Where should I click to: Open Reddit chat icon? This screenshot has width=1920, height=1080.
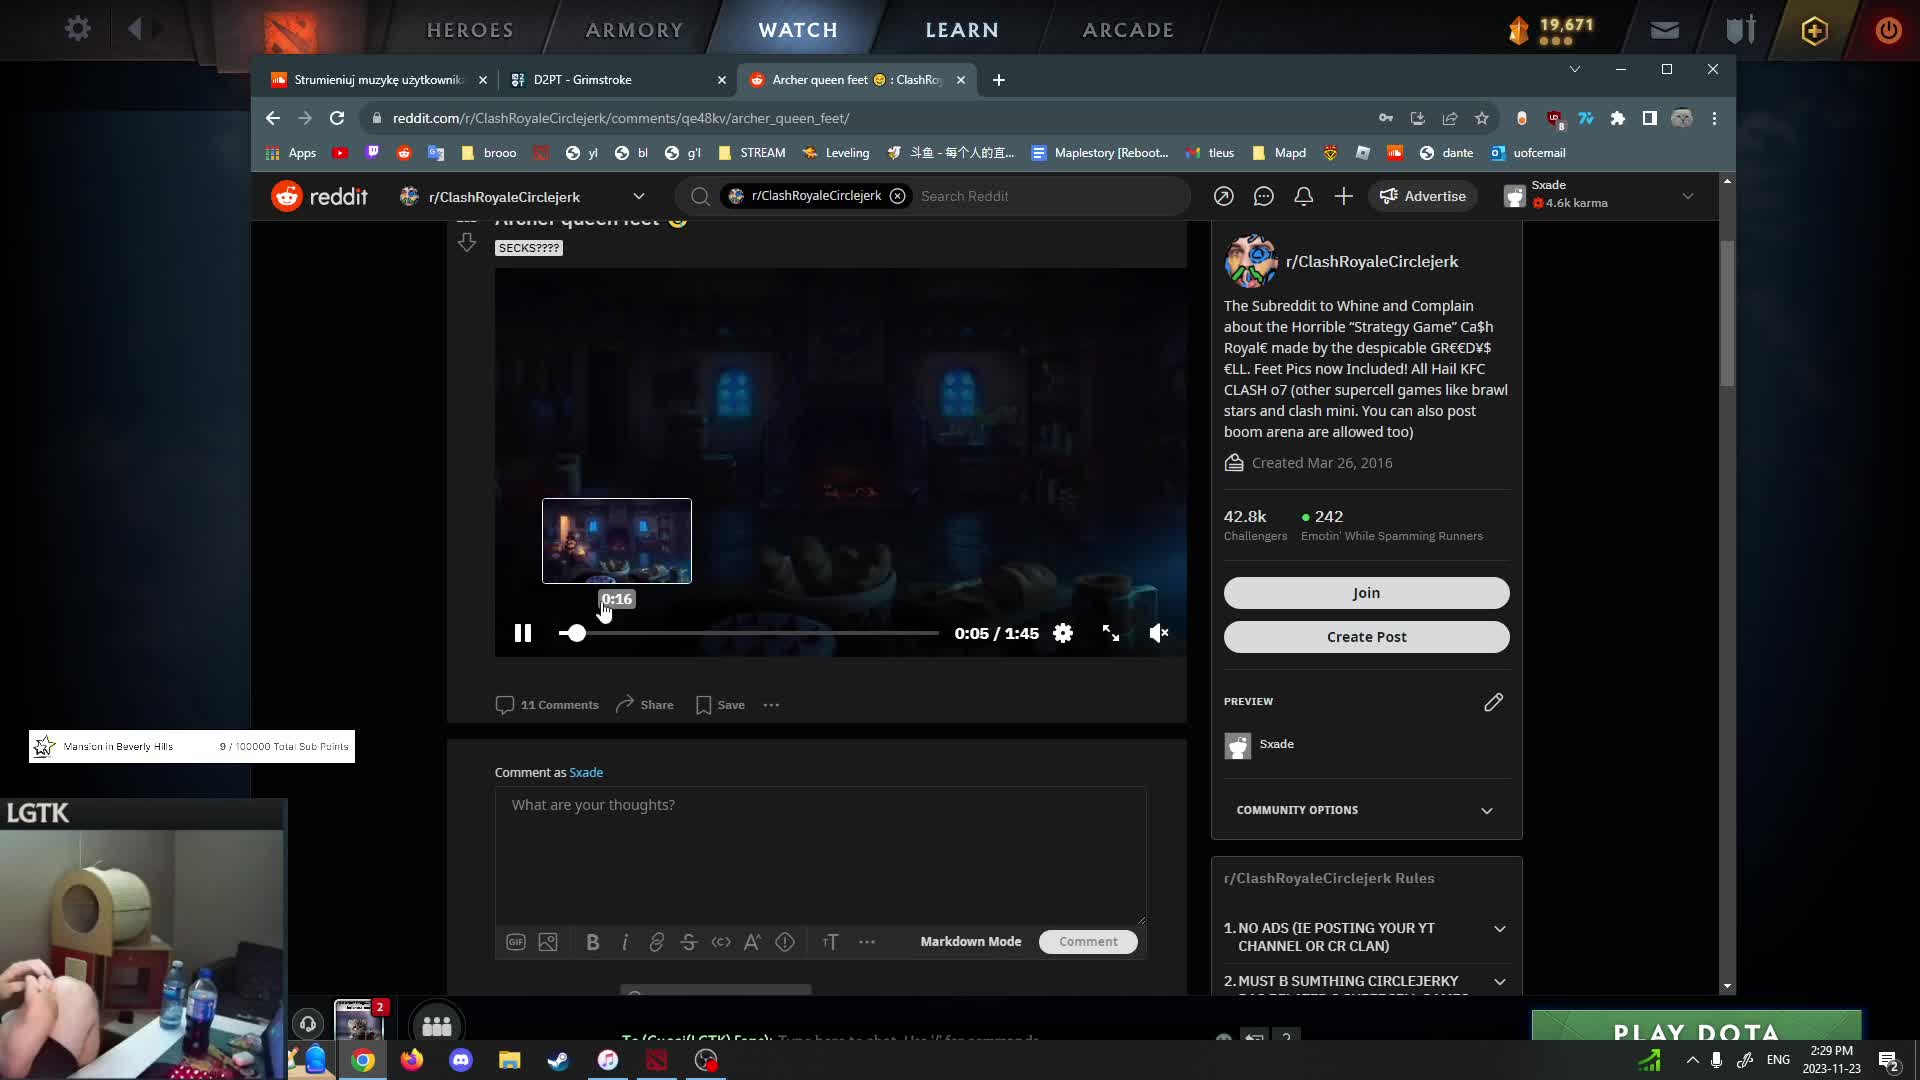tap(1263, 196)
